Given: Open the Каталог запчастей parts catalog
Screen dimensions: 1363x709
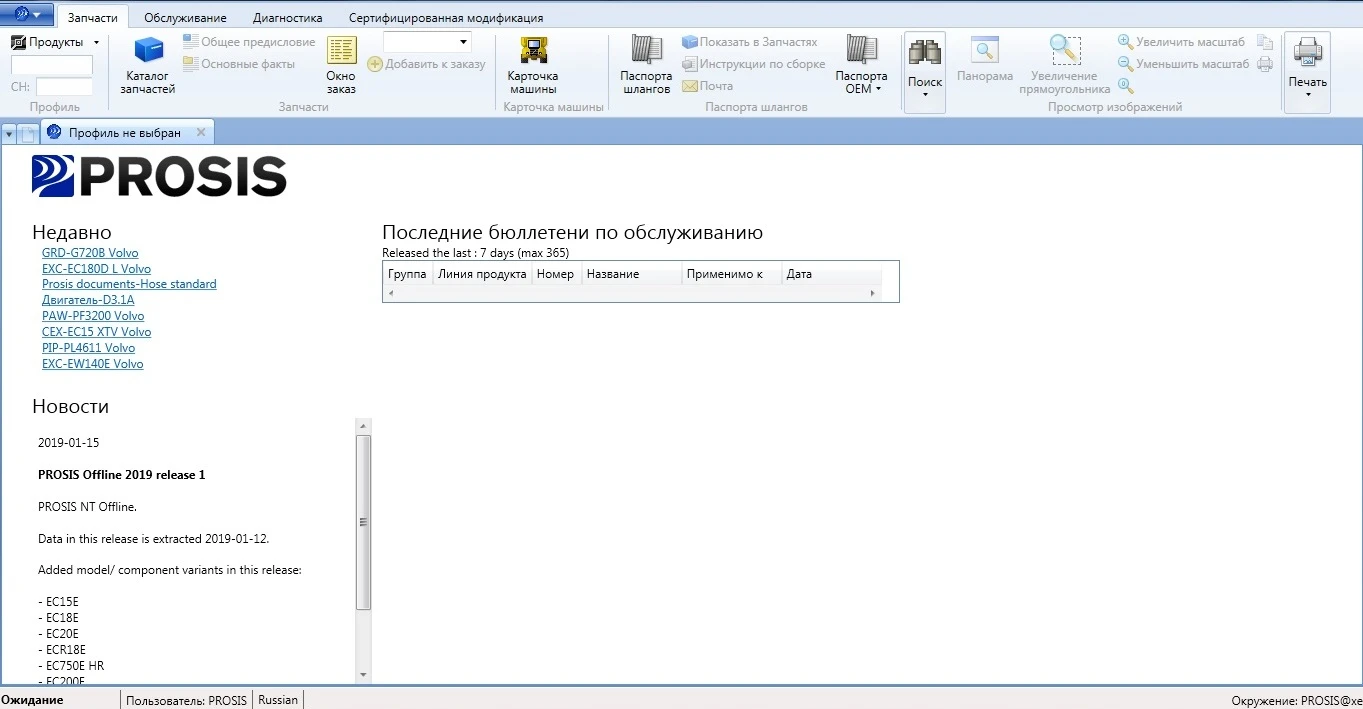Looking at the screenshot, I should click(148, 66).
